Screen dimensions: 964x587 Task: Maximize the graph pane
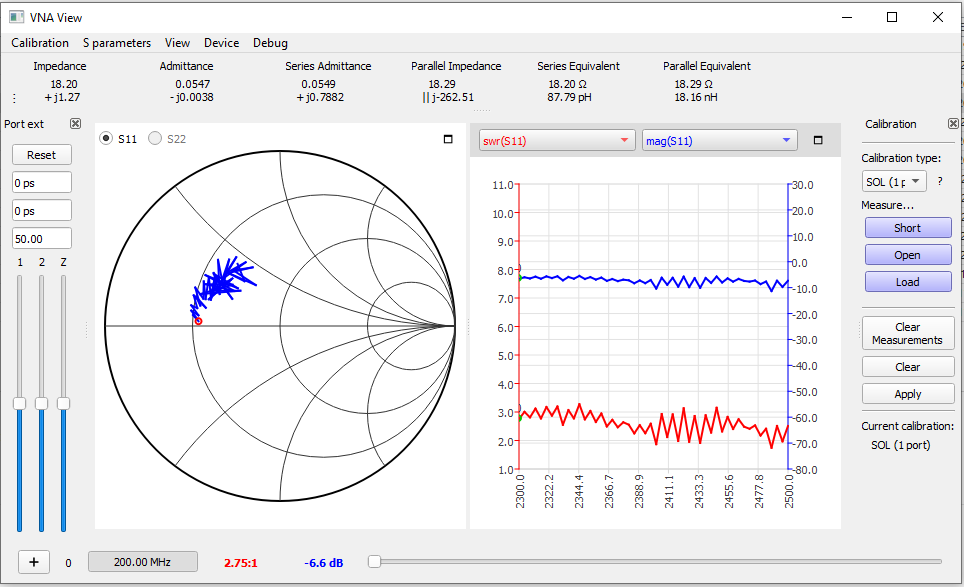pyautogui.click(x=818, y=140)
